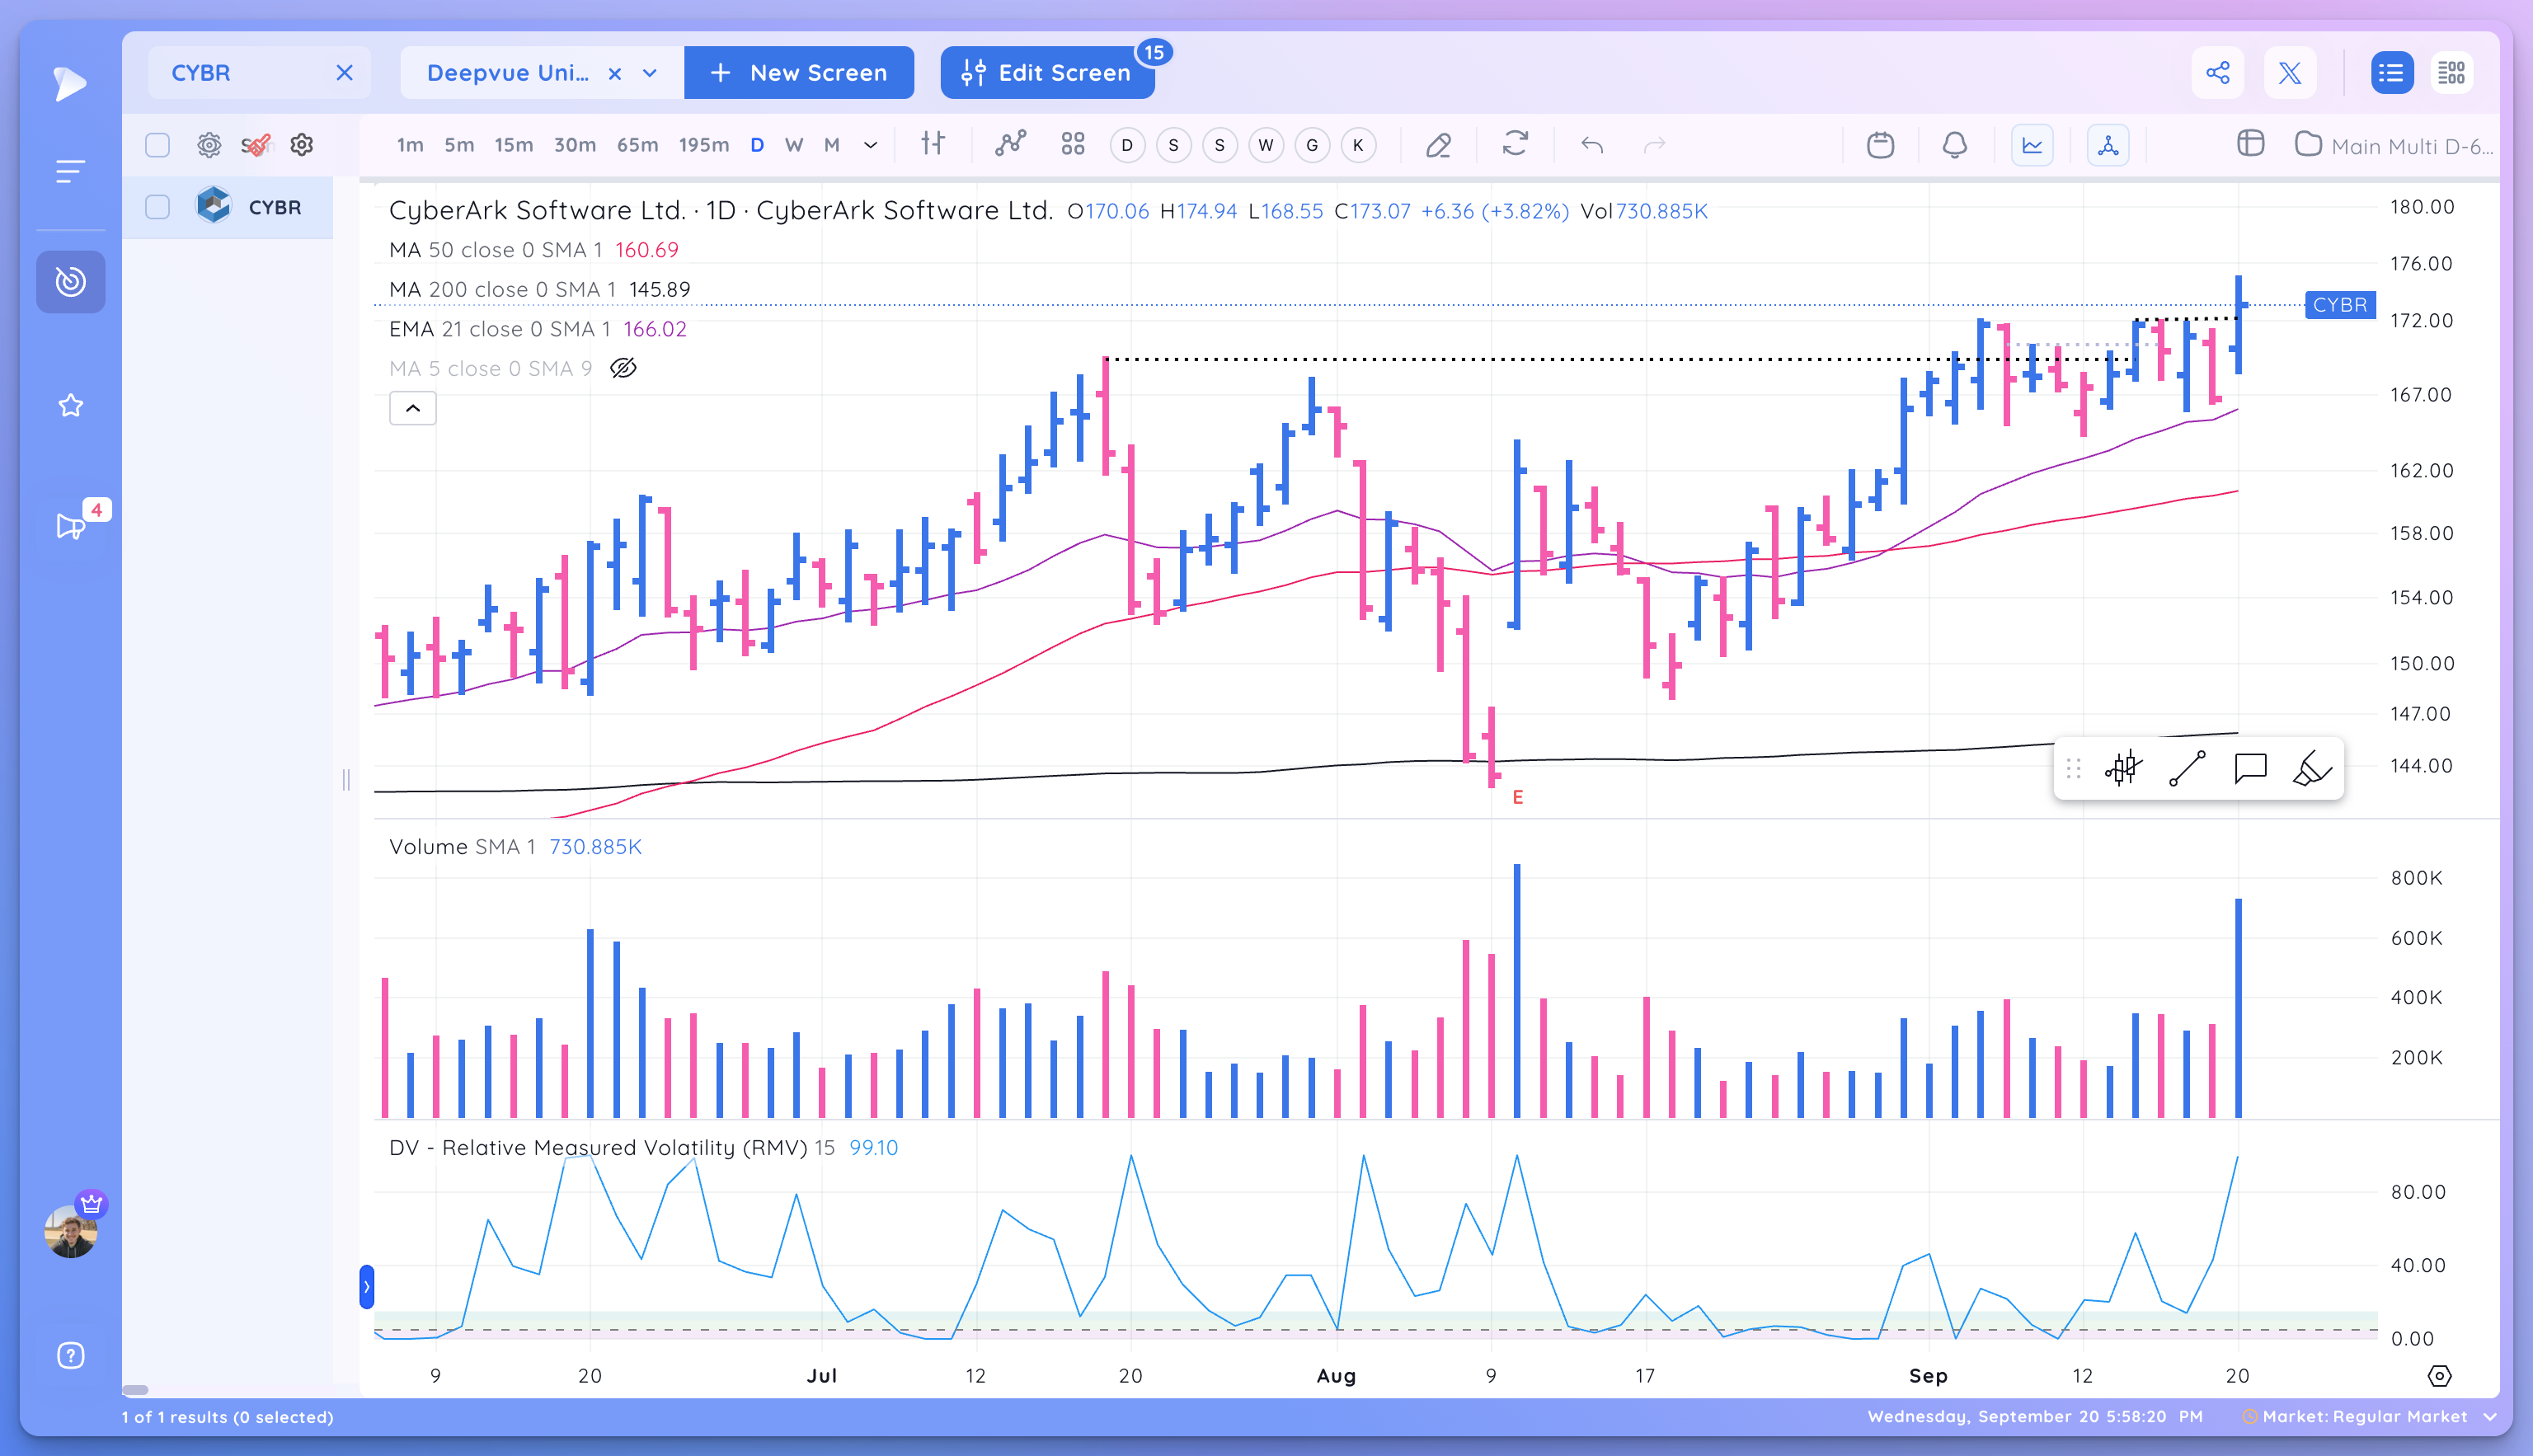The image size is (2533, 1456).
Task: Switch to grid view layout
Action: 2452,73
